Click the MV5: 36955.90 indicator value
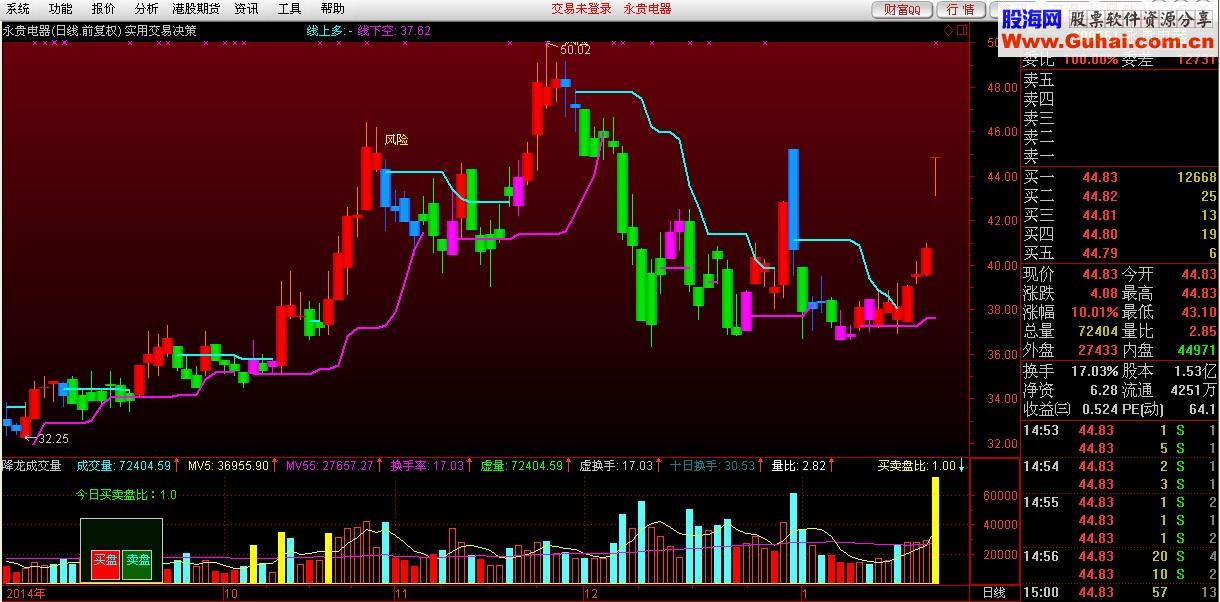Screen dimensions: 1220x602 (228, 466)
